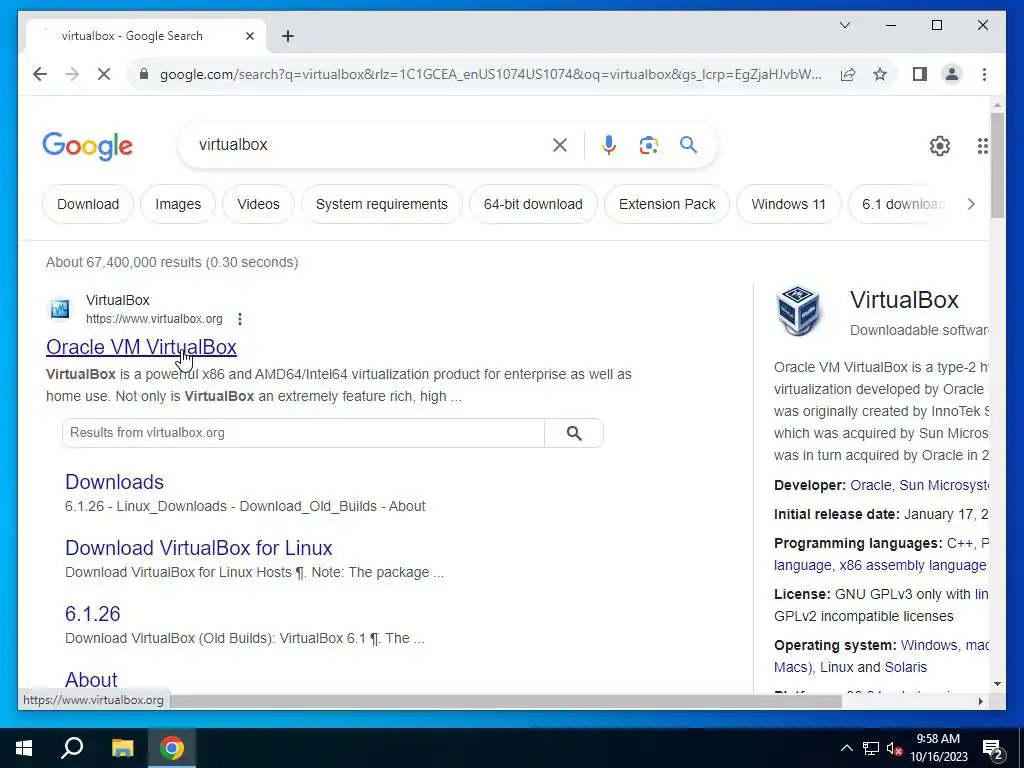Open the Oracle VM VirtualBox result link
The width and height of the screenshot is (1024, 768).
tap(141, 347)
